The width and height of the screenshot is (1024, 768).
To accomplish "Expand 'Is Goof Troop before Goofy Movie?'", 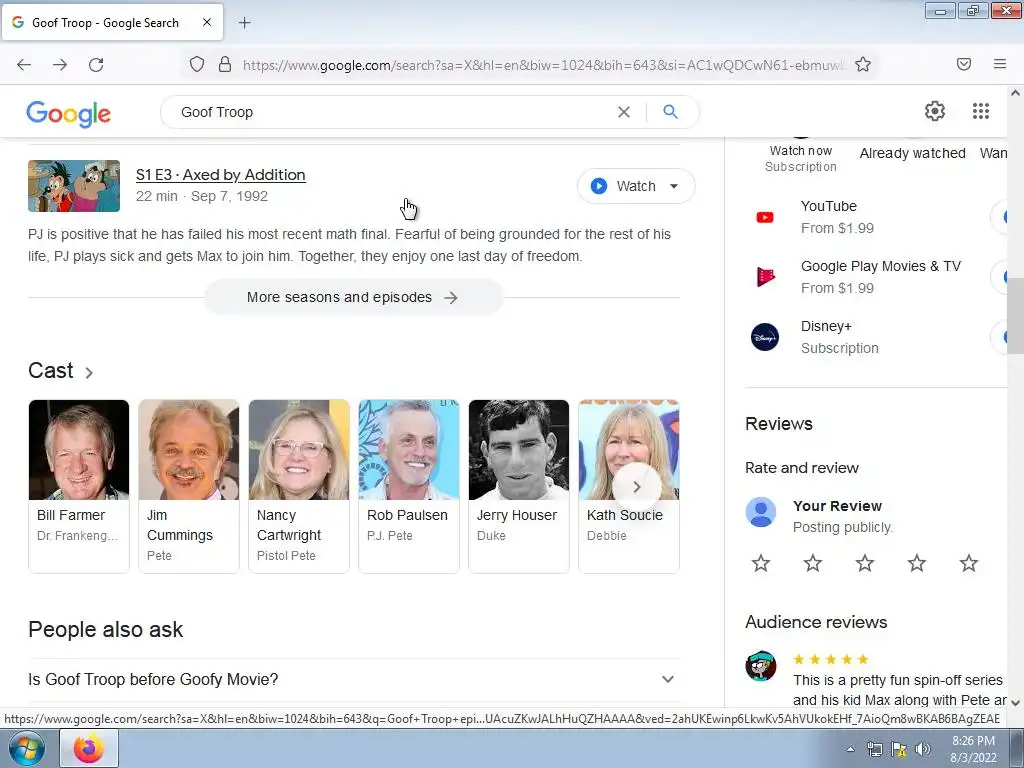I will (354, 679).
